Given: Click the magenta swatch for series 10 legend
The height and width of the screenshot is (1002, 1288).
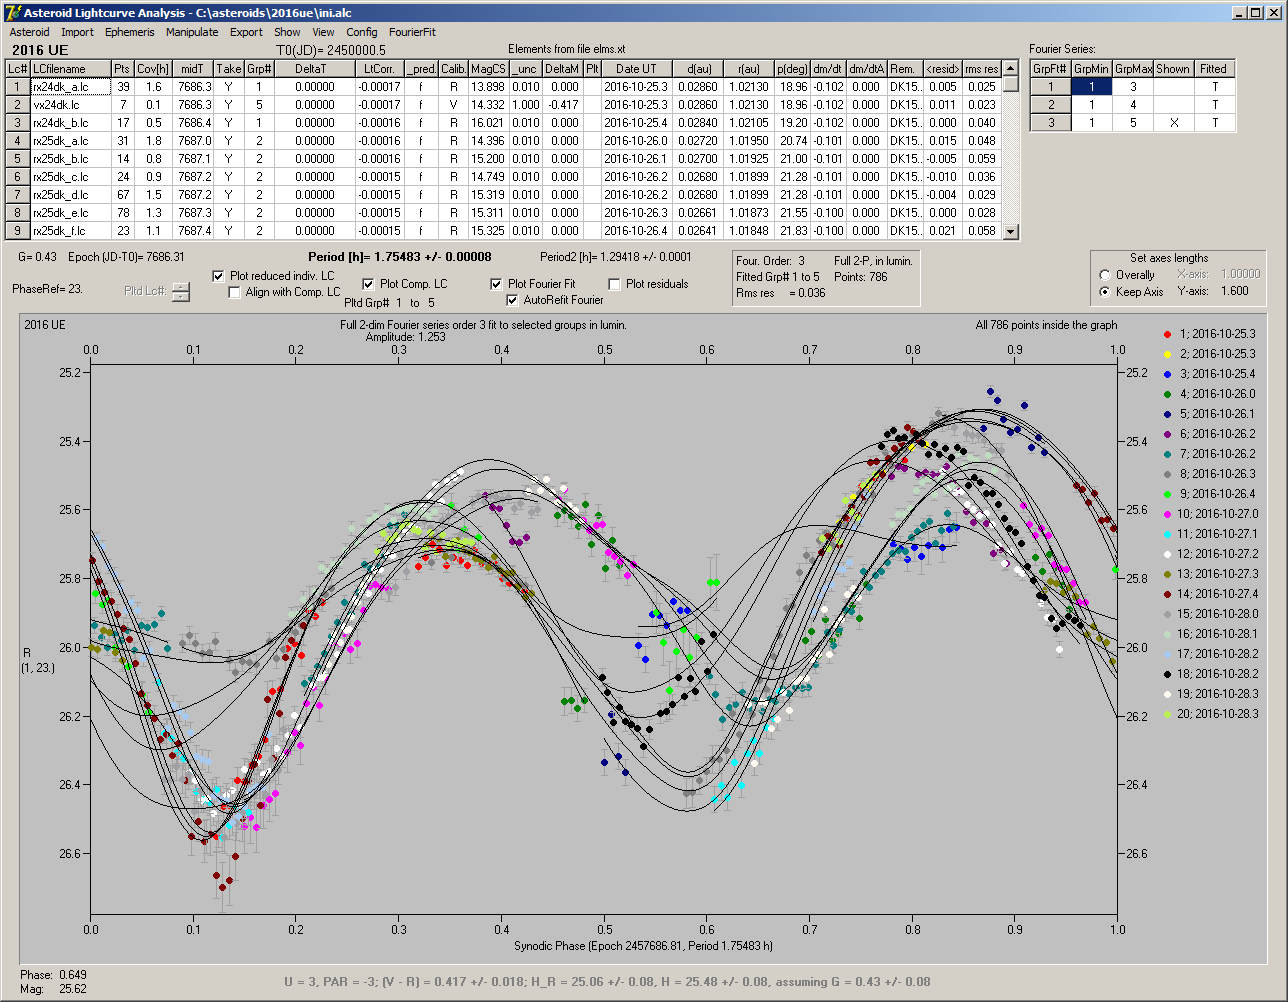Looking at the screenshot, I should 1166,514.
